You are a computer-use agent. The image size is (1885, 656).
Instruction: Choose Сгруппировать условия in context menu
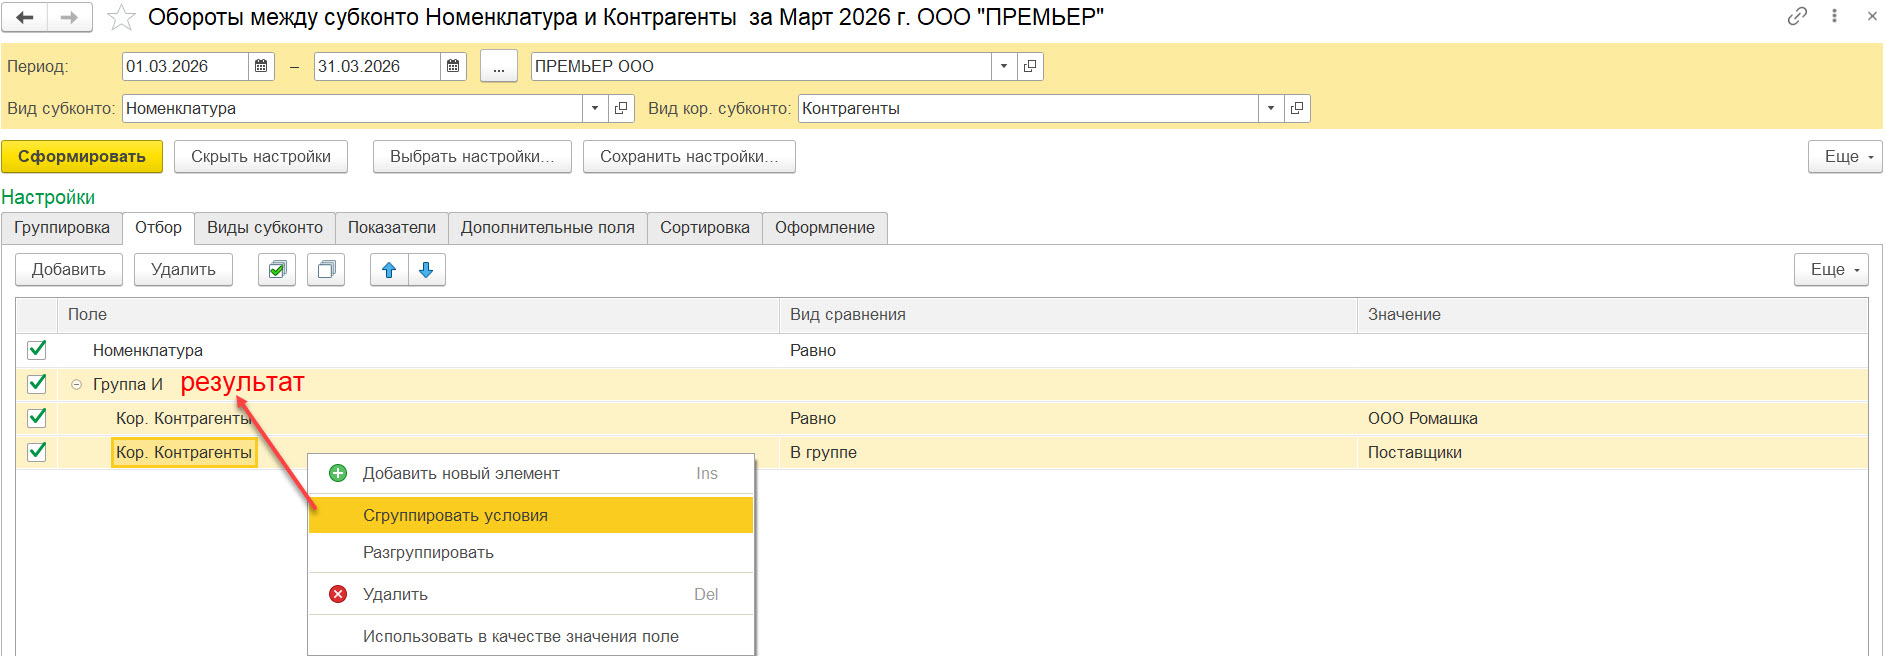[455, 515]
